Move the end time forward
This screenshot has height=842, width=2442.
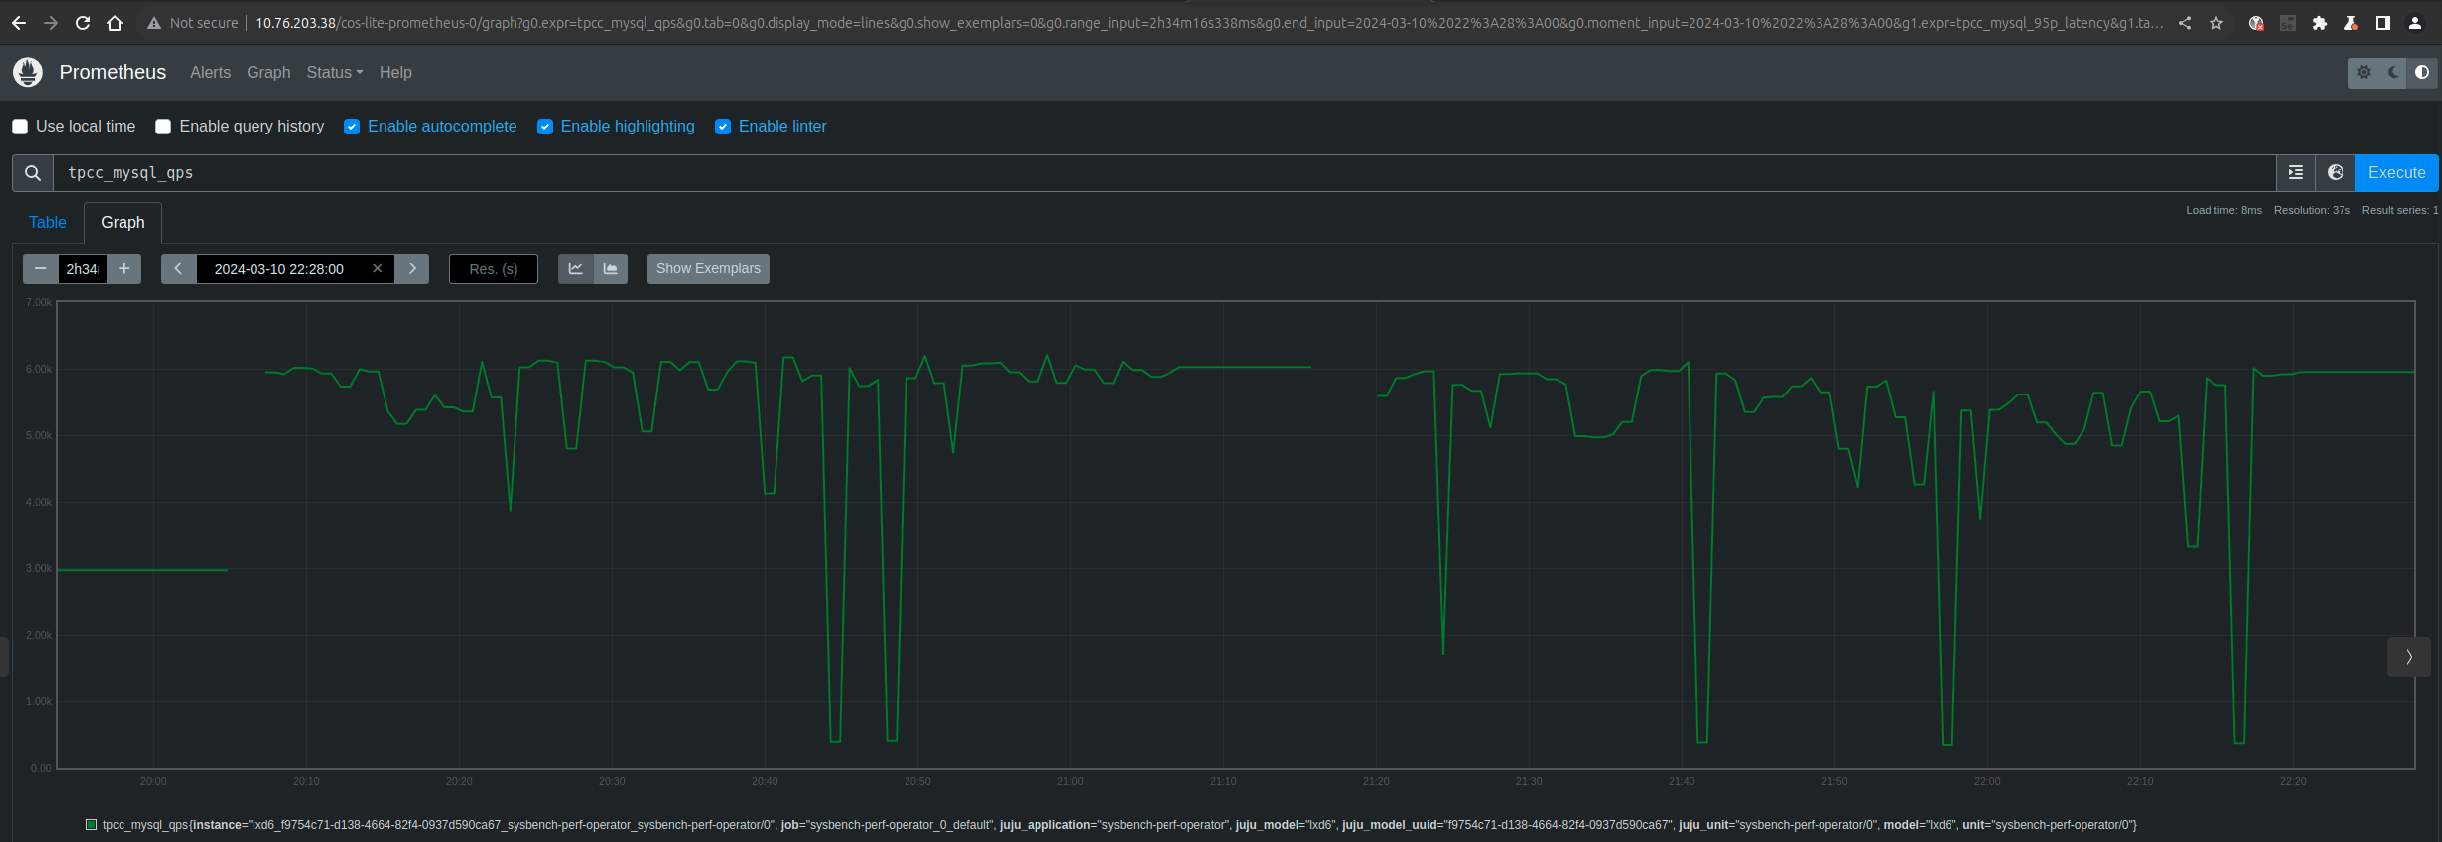(x=412, y=269)
